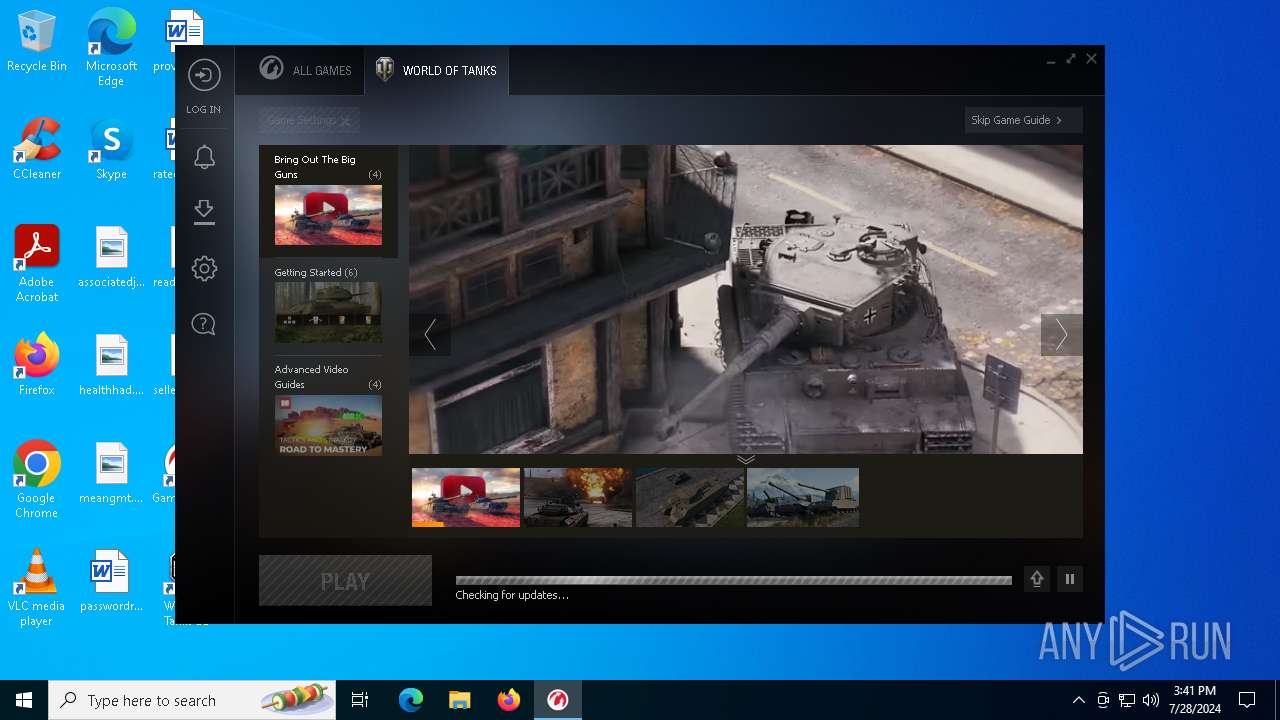
Task: Open Task View on the taskbar
Action: pyautogui.click(x=360, y=700)
